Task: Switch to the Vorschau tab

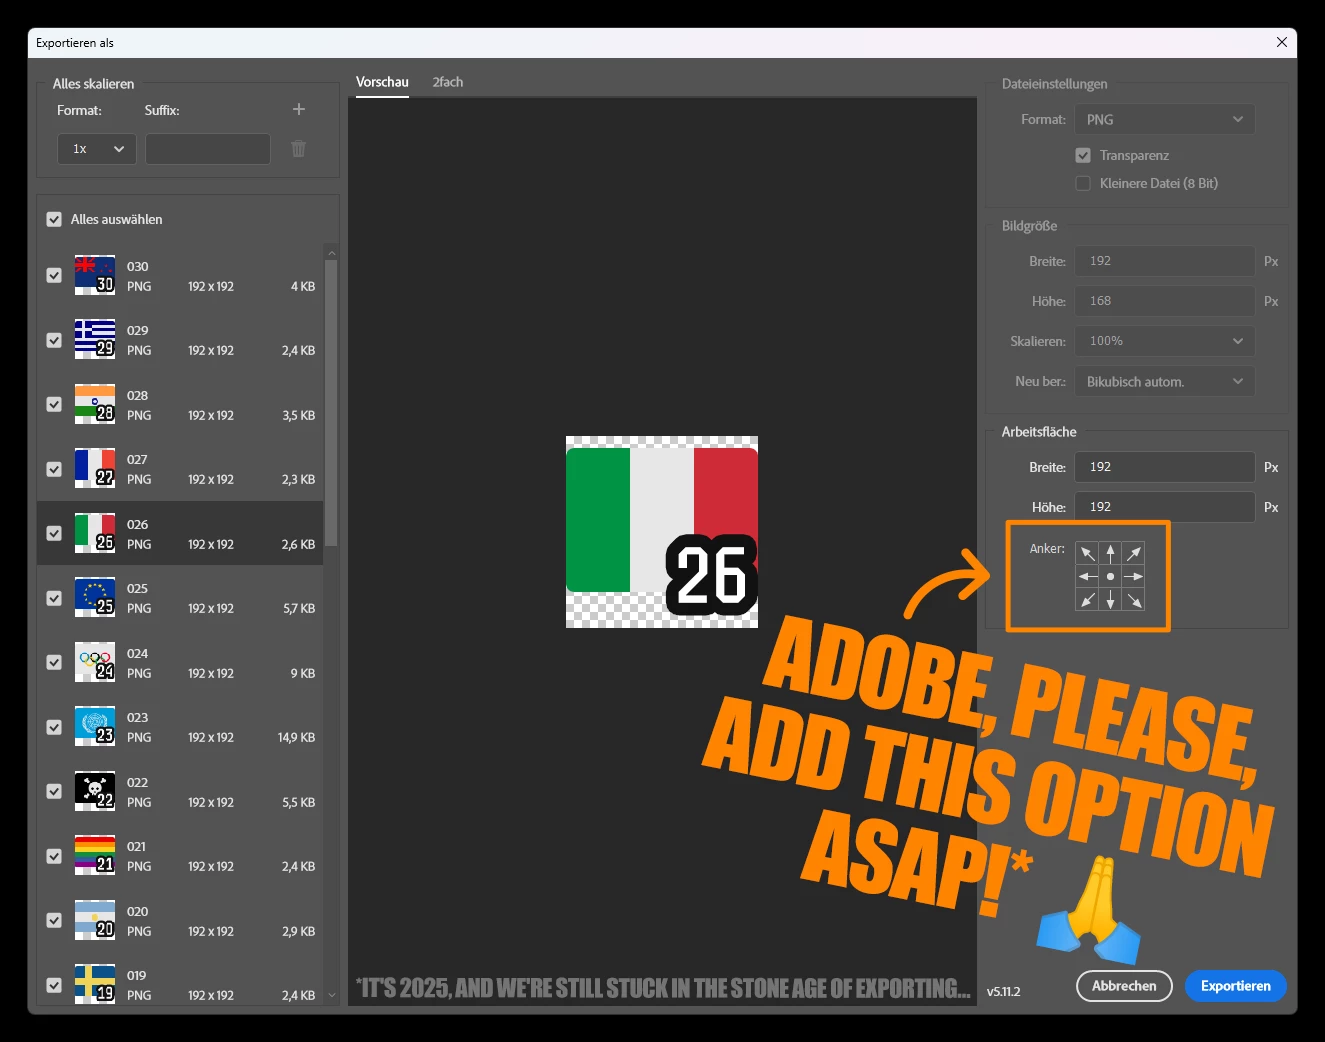Action: pyautogui.click(x=382, y=82)
